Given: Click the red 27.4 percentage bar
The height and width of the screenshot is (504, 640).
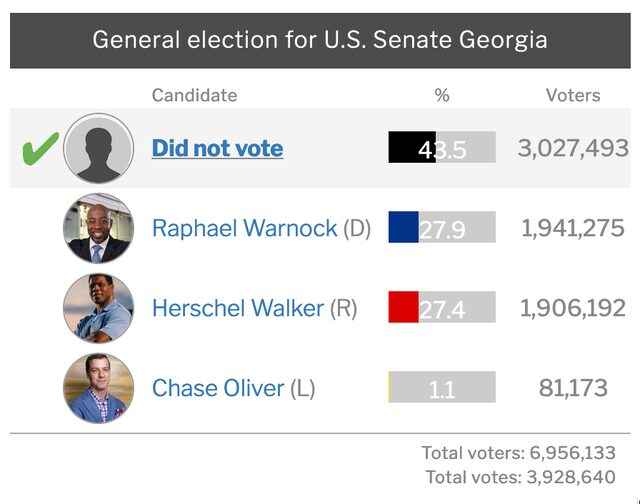Looking at the screenshot, I should 442,307.
